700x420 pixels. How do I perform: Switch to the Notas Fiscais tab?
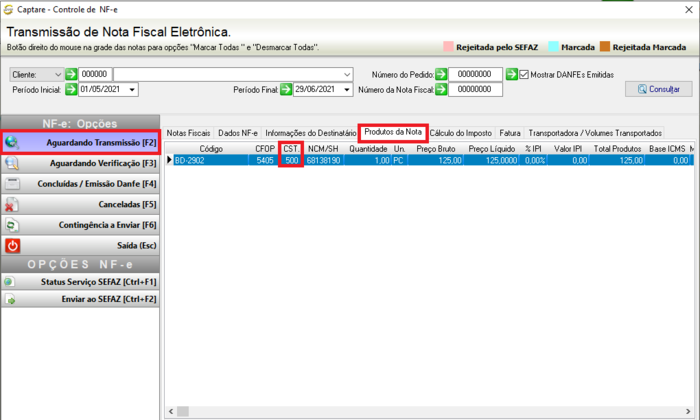[x=188, y=133]
